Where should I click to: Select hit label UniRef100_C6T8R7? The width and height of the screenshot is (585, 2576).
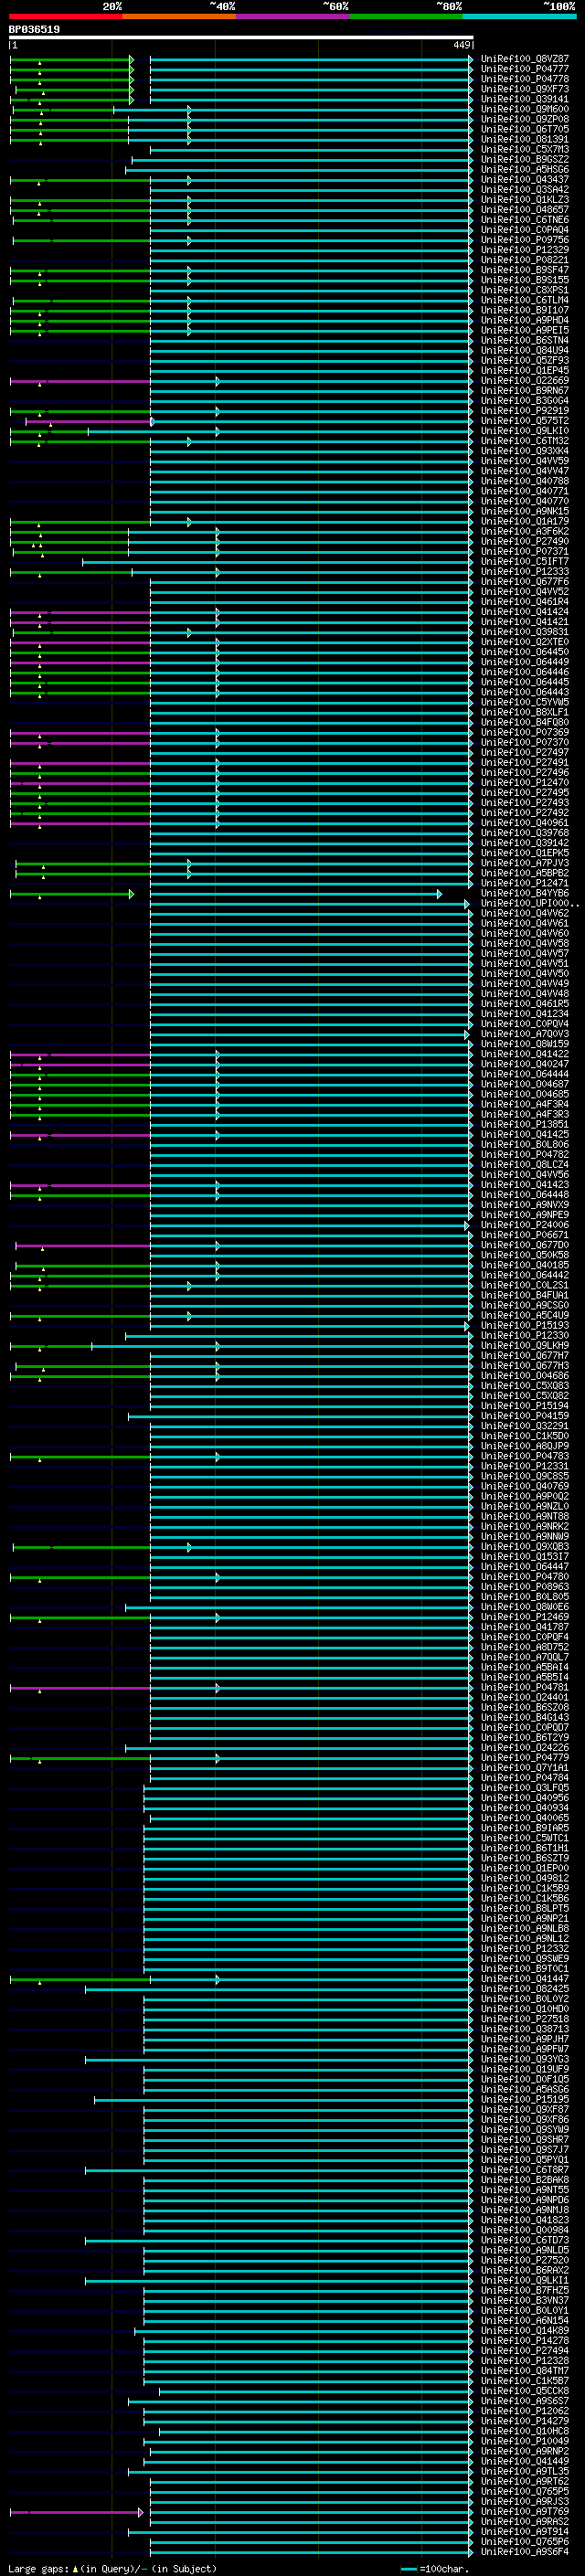[525, 2170]
